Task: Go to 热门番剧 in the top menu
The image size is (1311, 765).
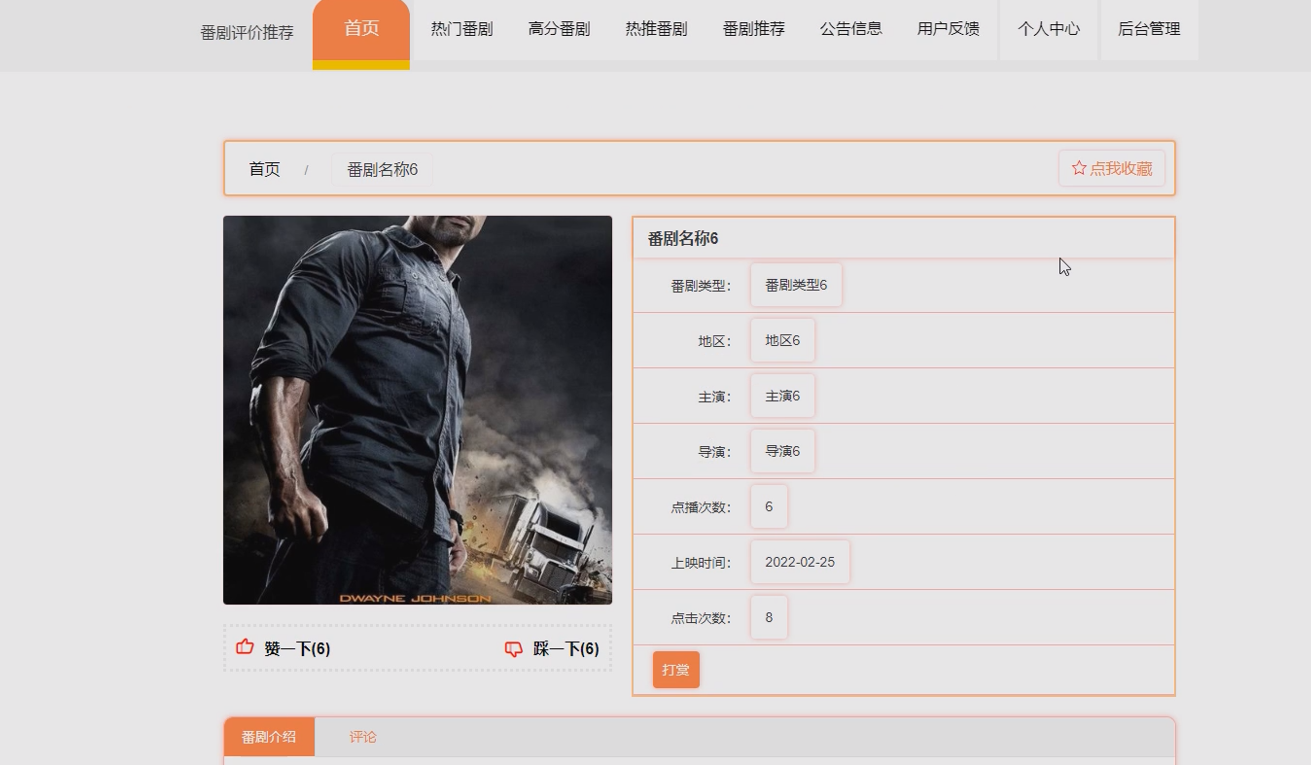Action: 462,29
